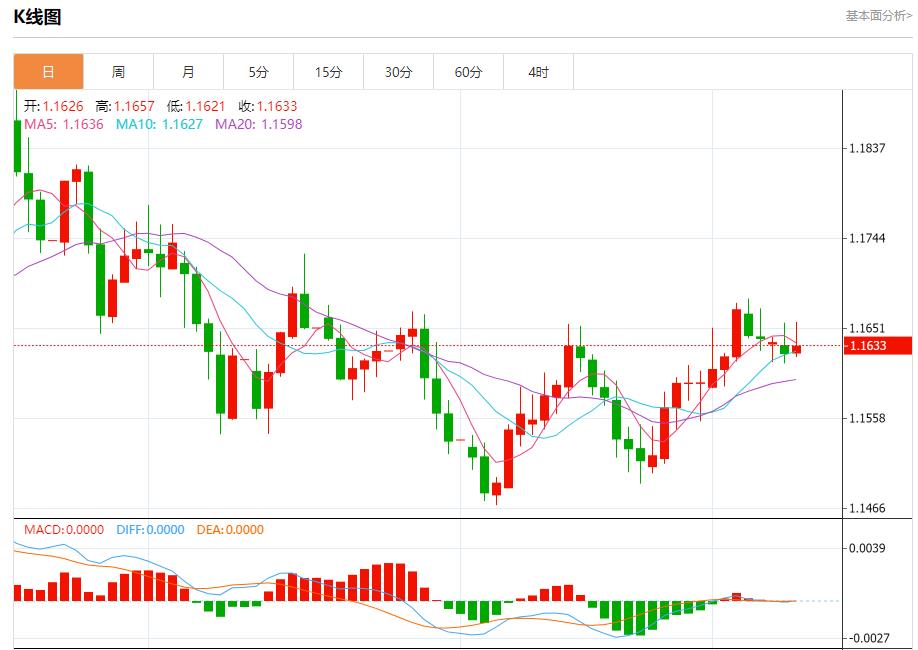Click the DEA value label
918x650 pixels.
point(228,530)
